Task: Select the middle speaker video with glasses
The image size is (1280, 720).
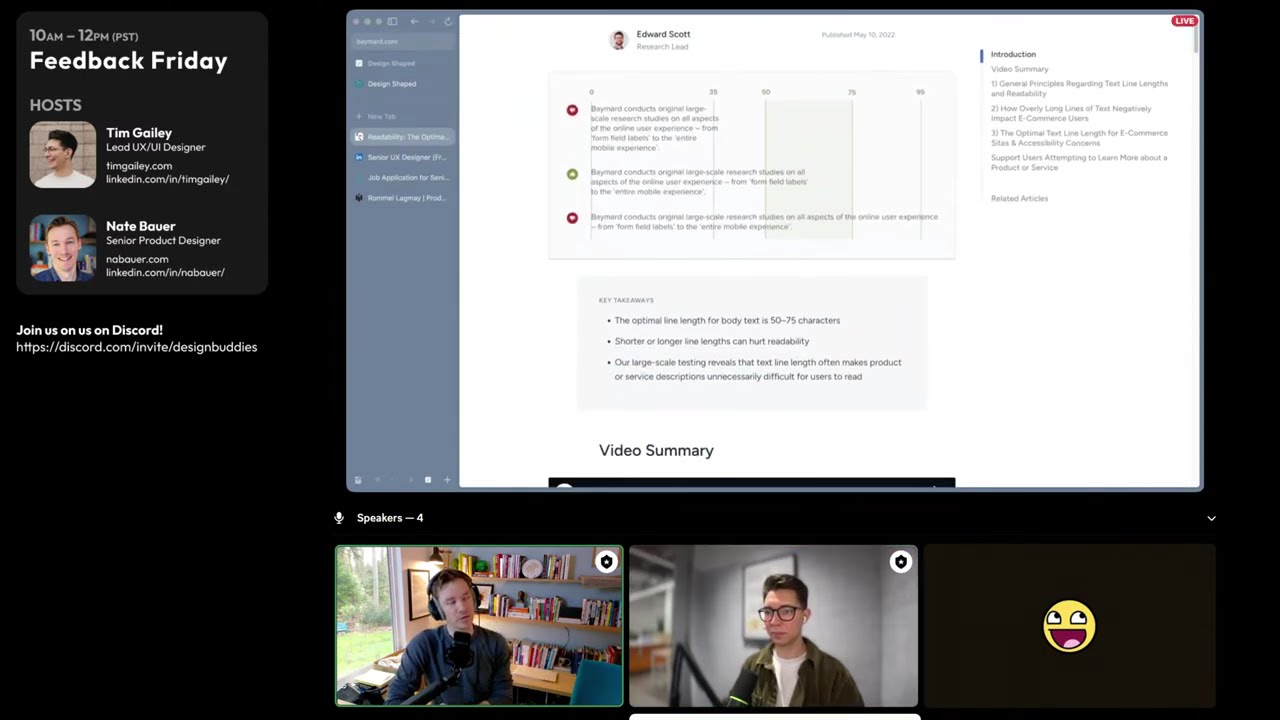Action: (x=773, y=626)
